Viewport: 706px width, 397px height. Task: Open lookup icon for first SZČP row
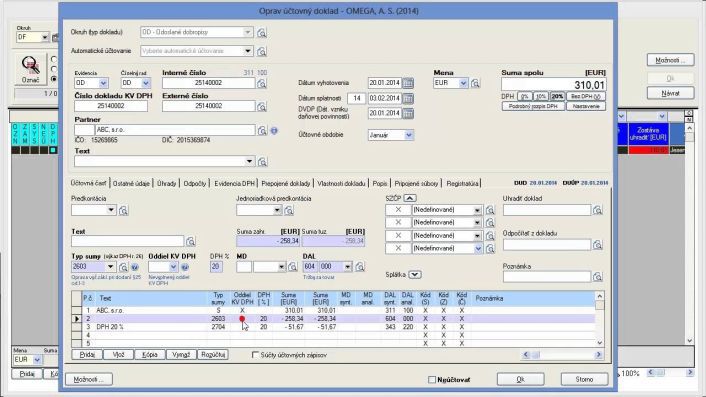coord(490,210)
